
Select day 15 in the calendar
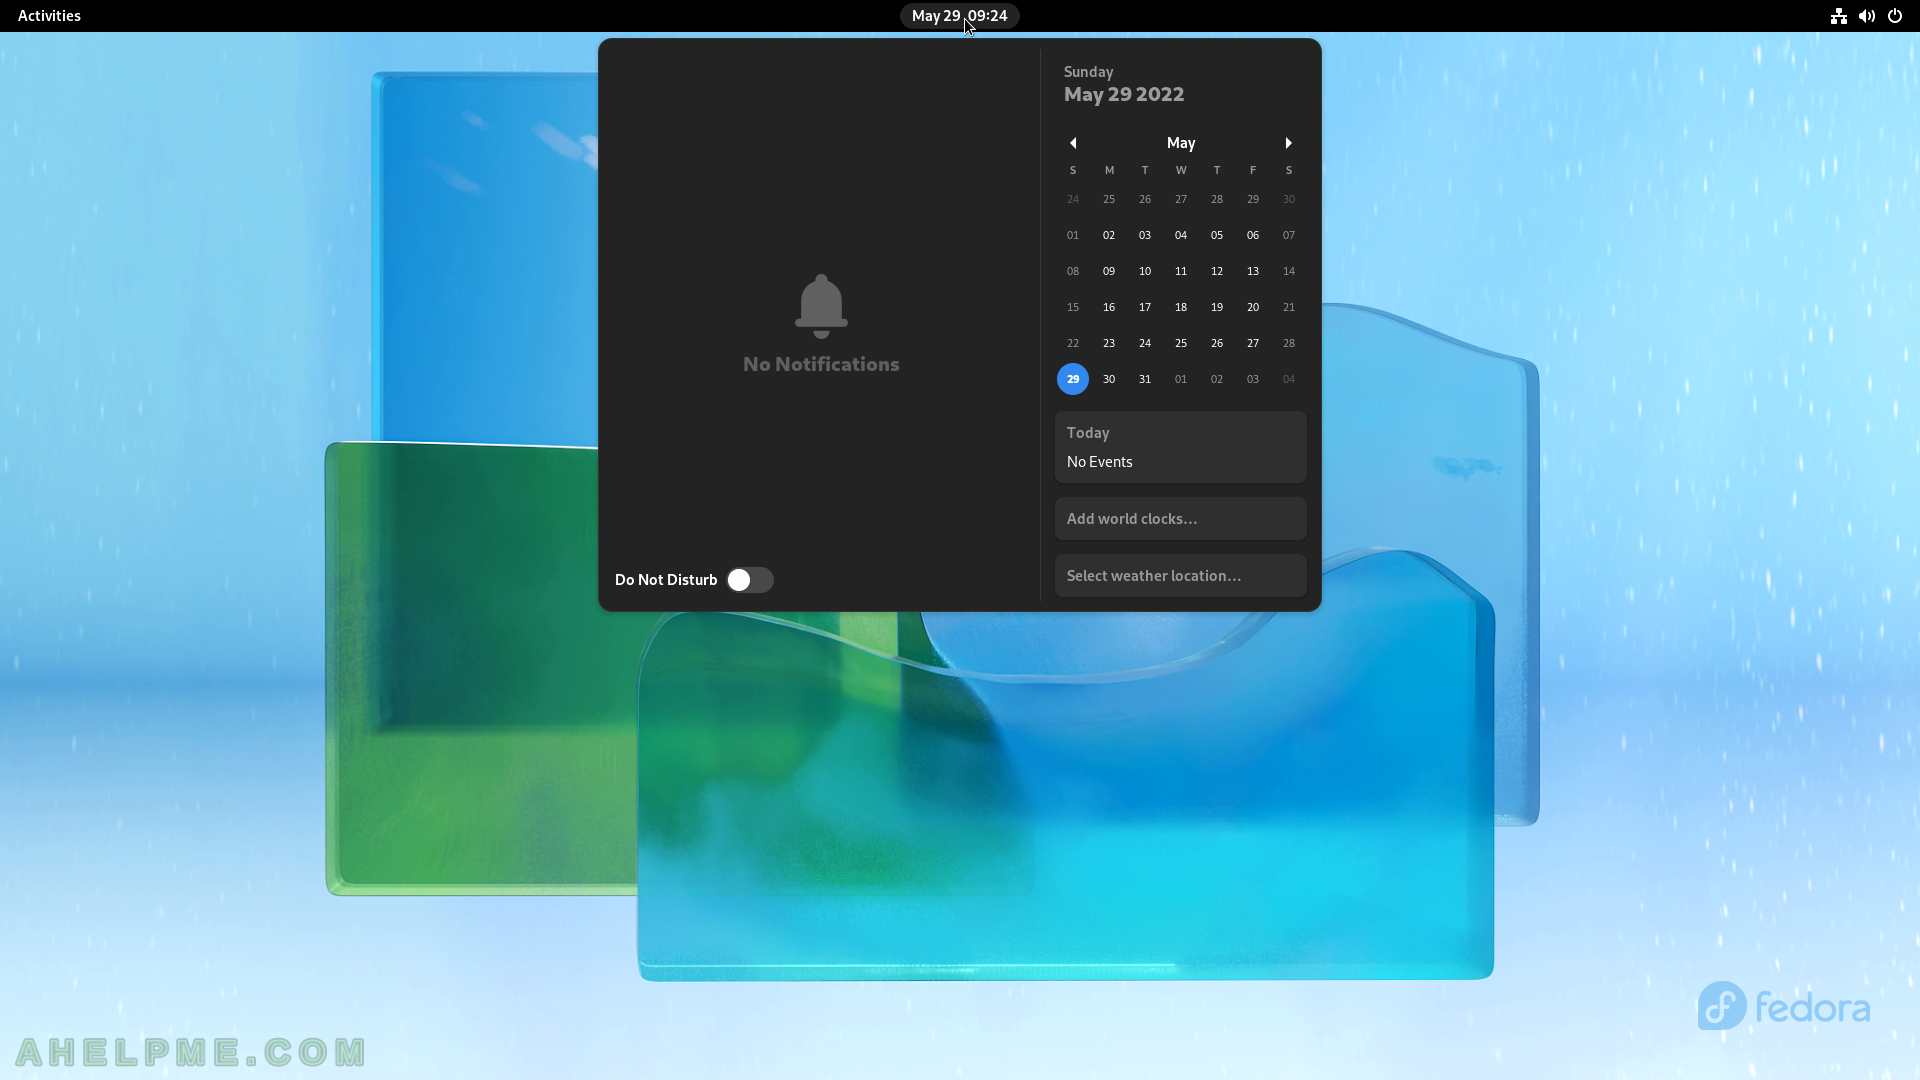[x=1073, y=307]
